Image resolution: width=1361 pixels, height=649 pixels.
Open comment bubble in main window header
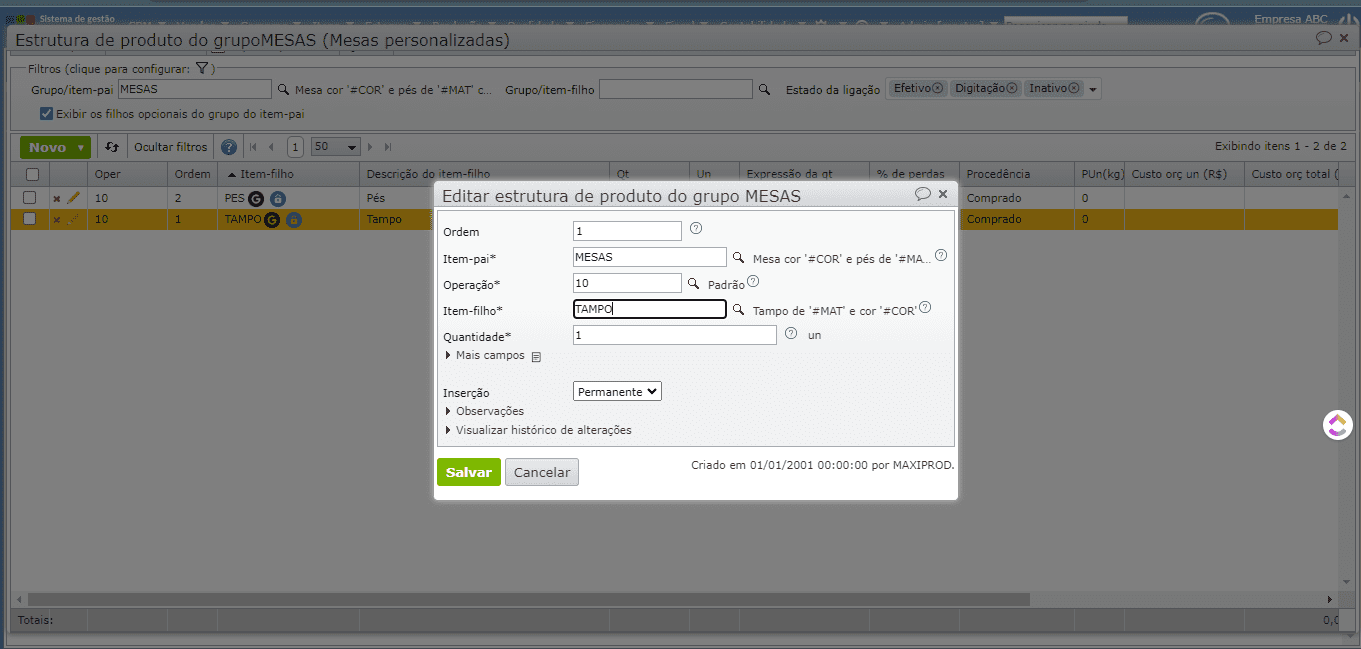click(1323, 38)
